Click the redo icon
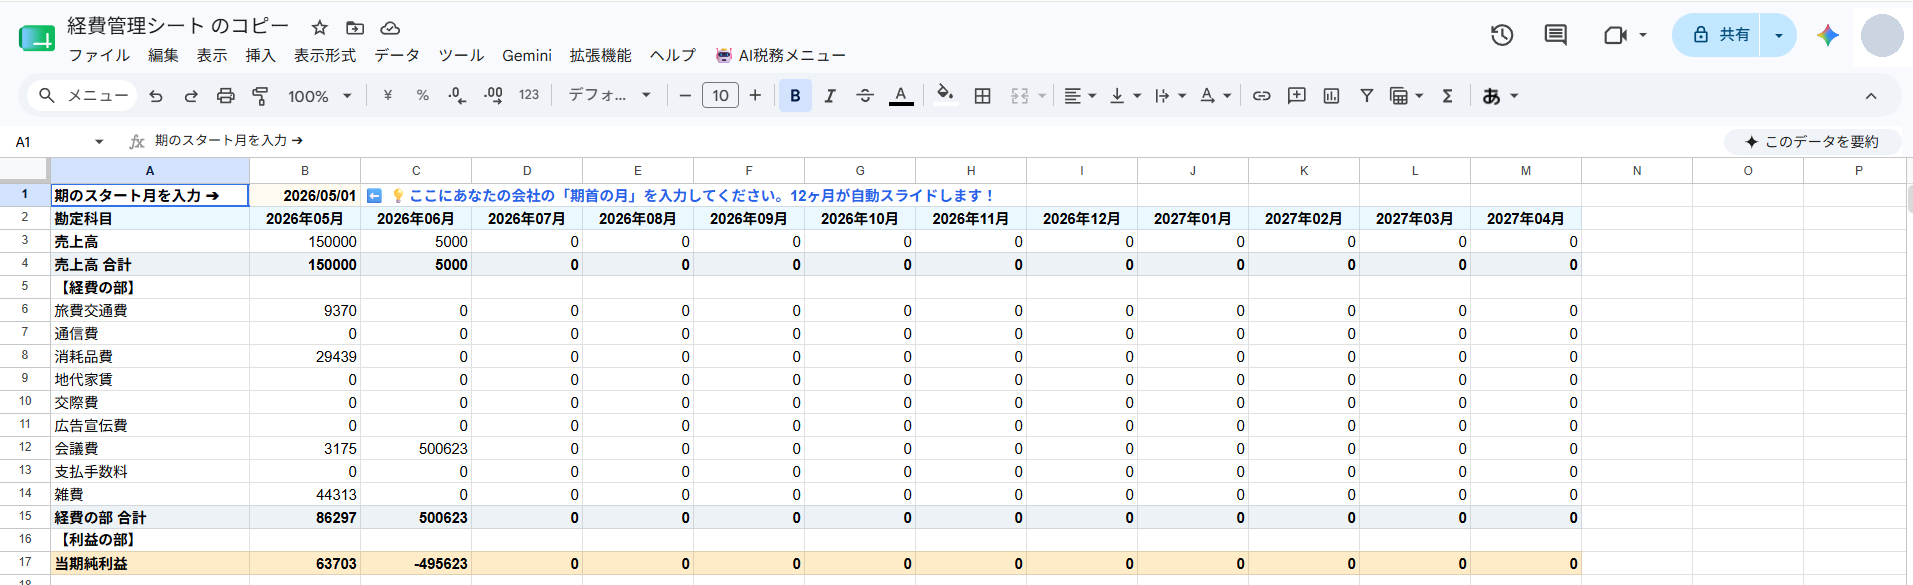This screenshot has height=585, width=1913. click(191, 96)
